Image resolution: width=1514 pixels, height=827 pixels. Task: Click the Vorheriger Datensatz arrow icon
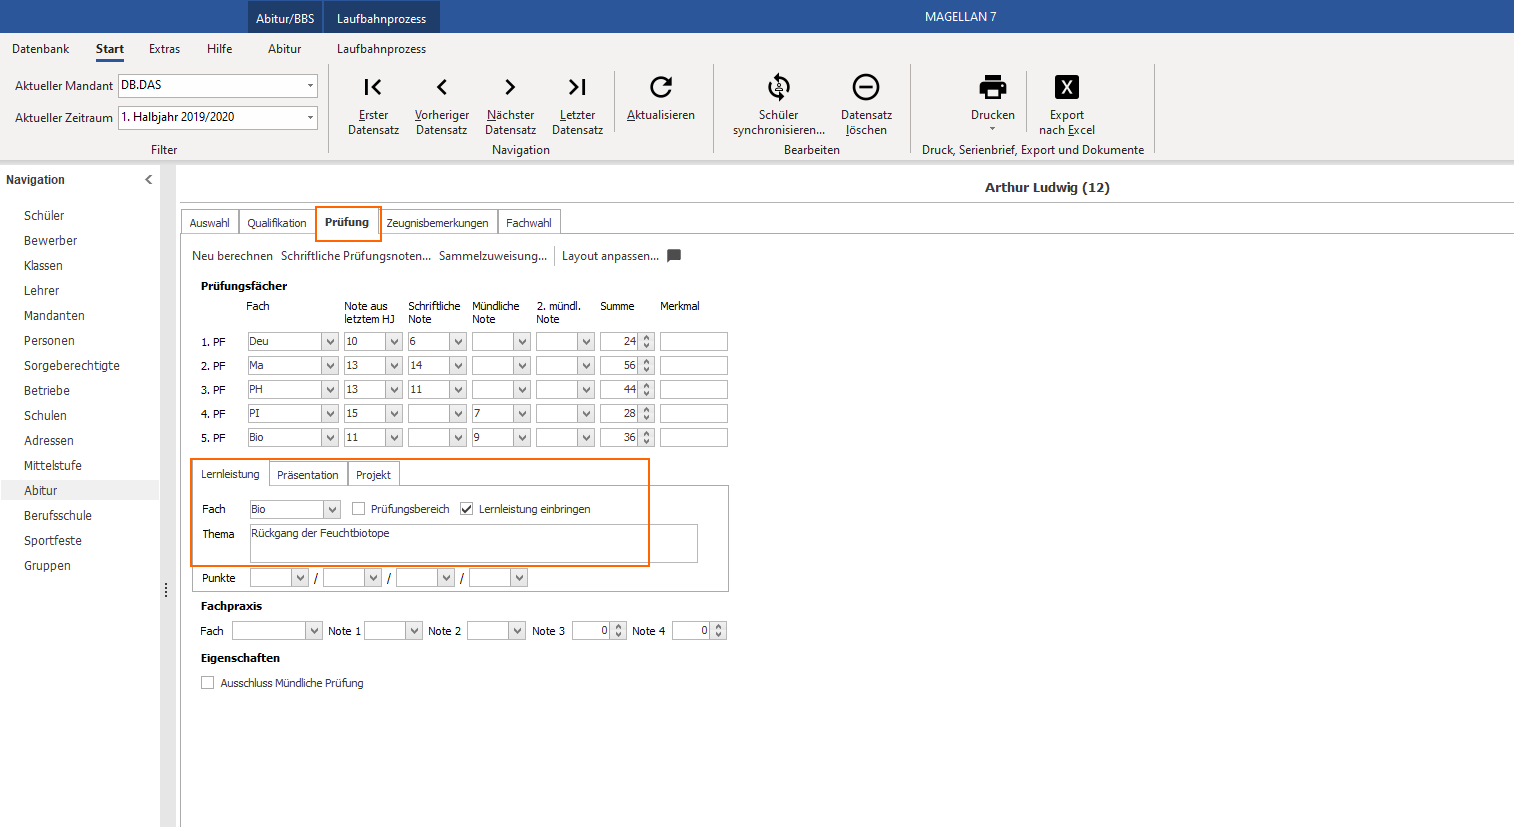pos(442,87)
